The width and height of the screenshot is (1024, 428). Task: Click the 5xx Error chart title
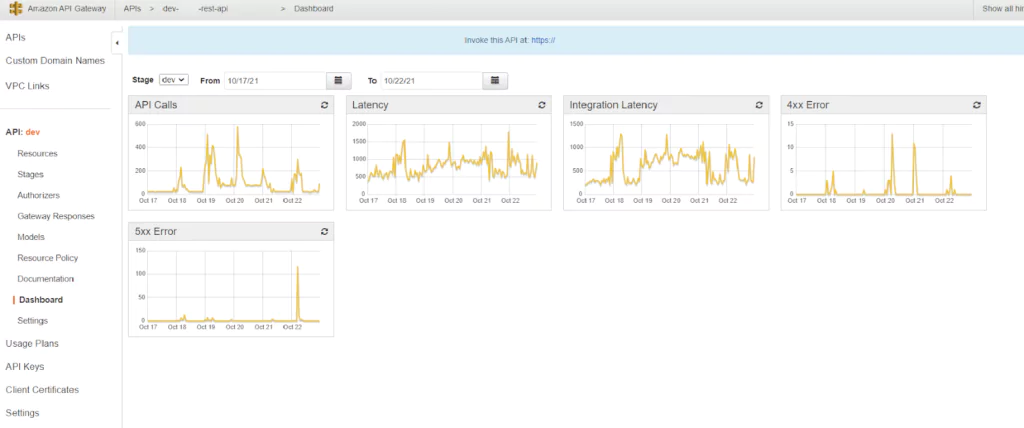(155, 231)
